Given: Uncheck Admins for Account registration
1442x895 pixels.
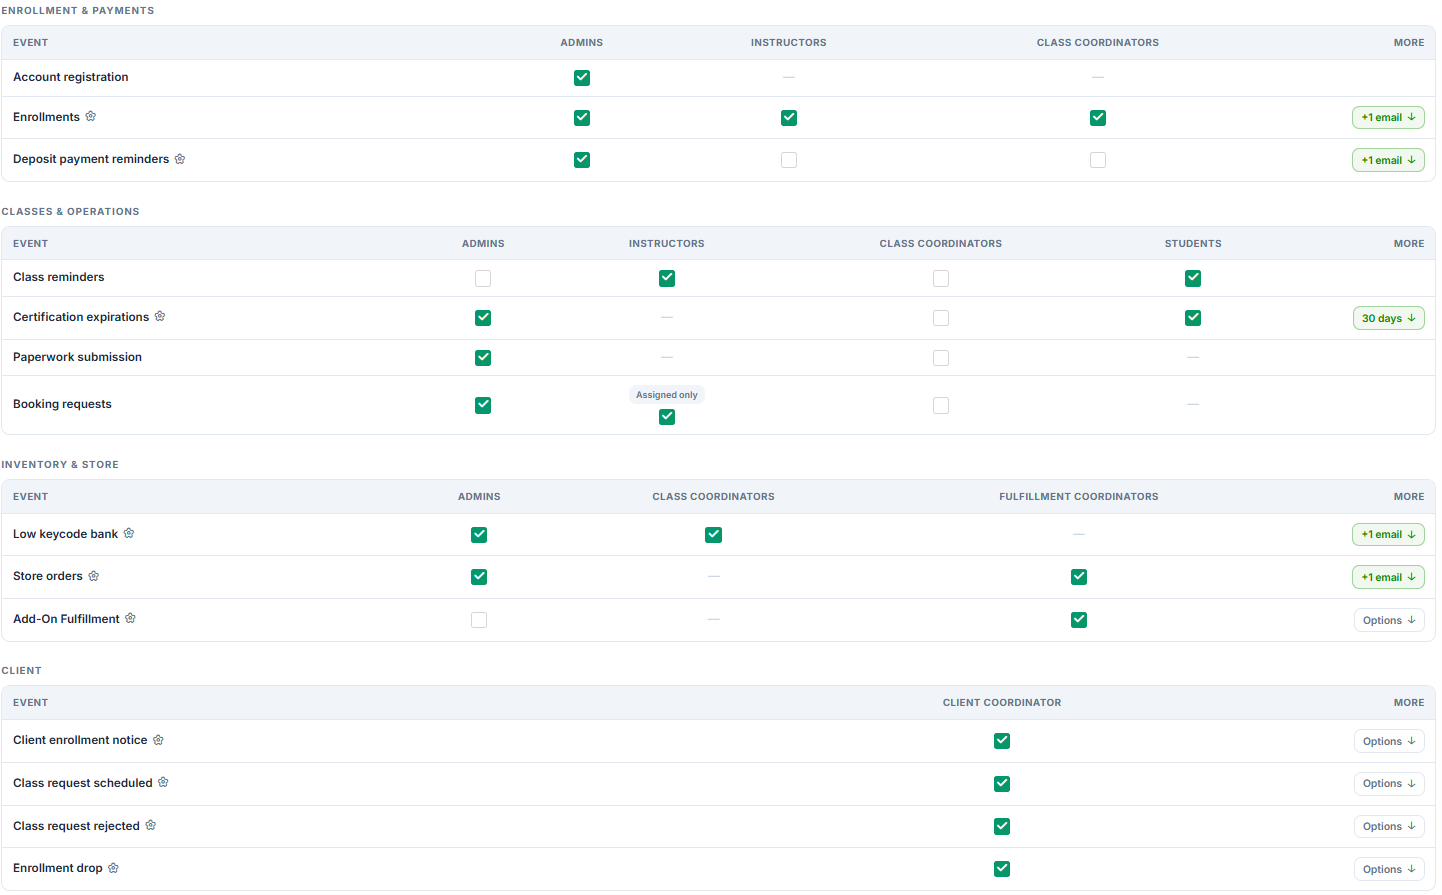Looking at the screenshot, I should [582, 78].
